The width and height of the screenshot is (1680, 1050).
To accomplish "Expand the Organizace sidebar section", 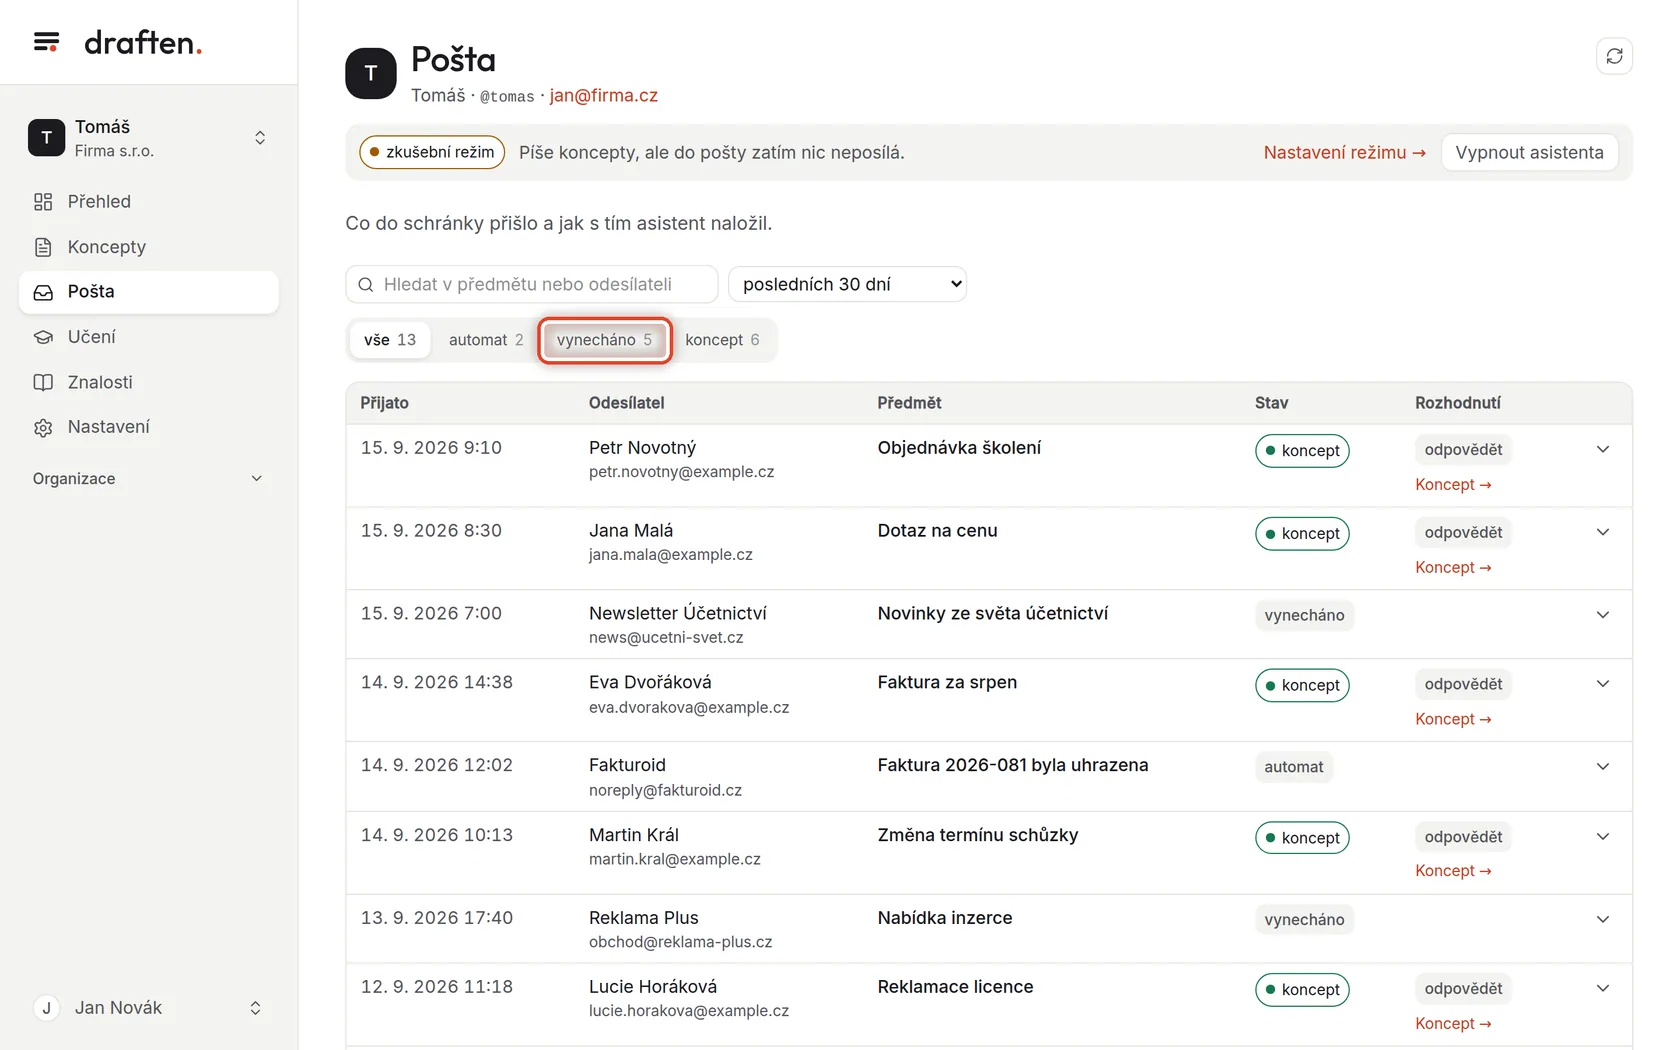I will (x=148, y=479).
